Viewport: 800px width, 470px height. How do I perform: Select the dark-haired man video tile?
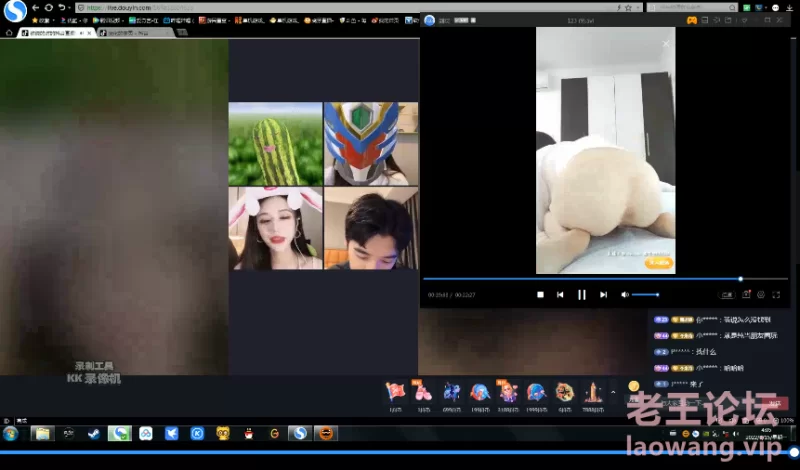coord(371,228)
